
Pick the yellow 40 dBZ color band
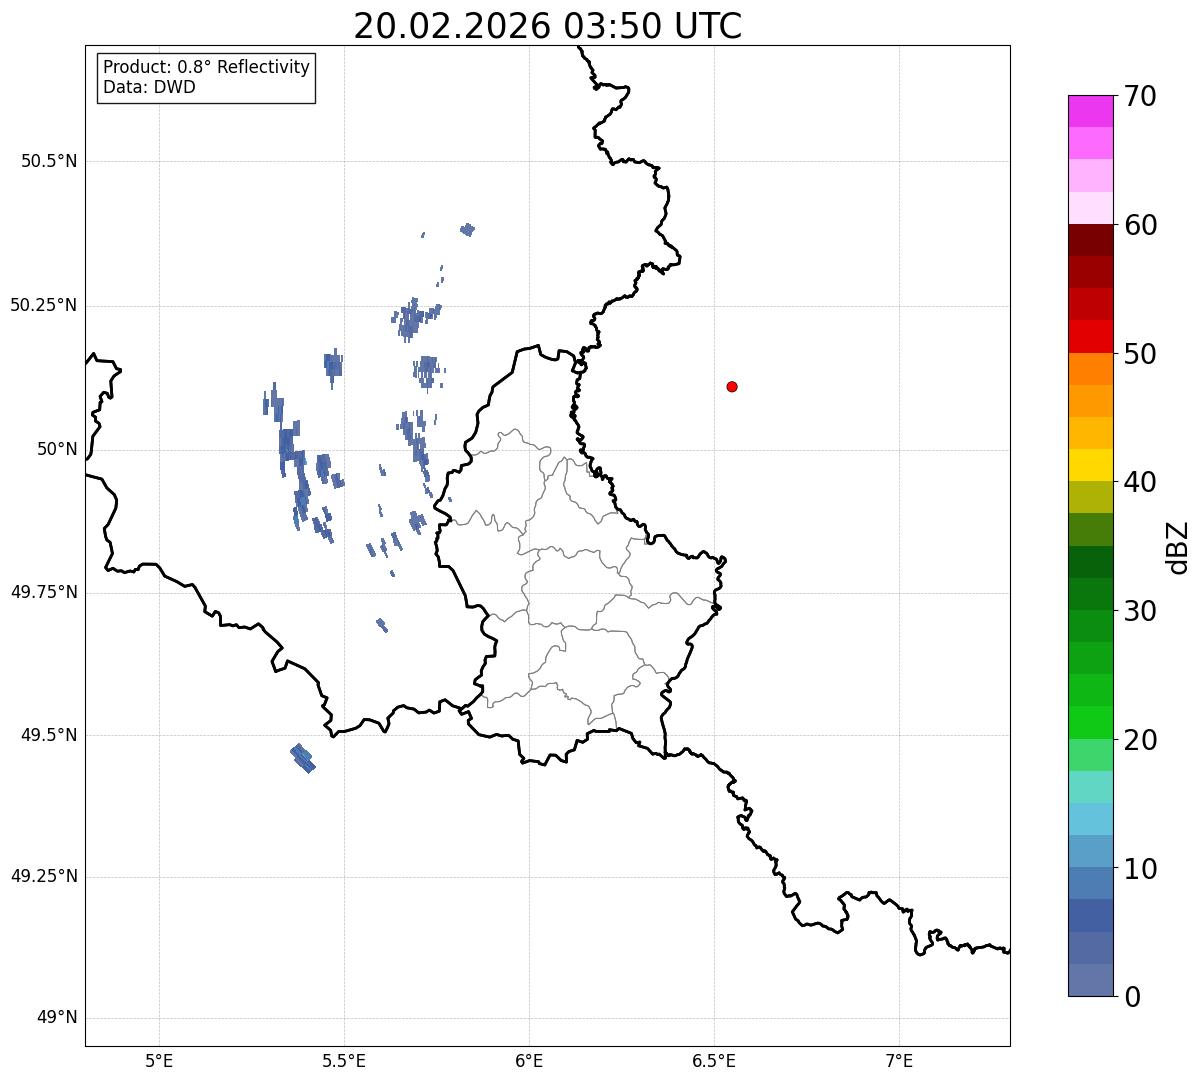coord(1090,465)
